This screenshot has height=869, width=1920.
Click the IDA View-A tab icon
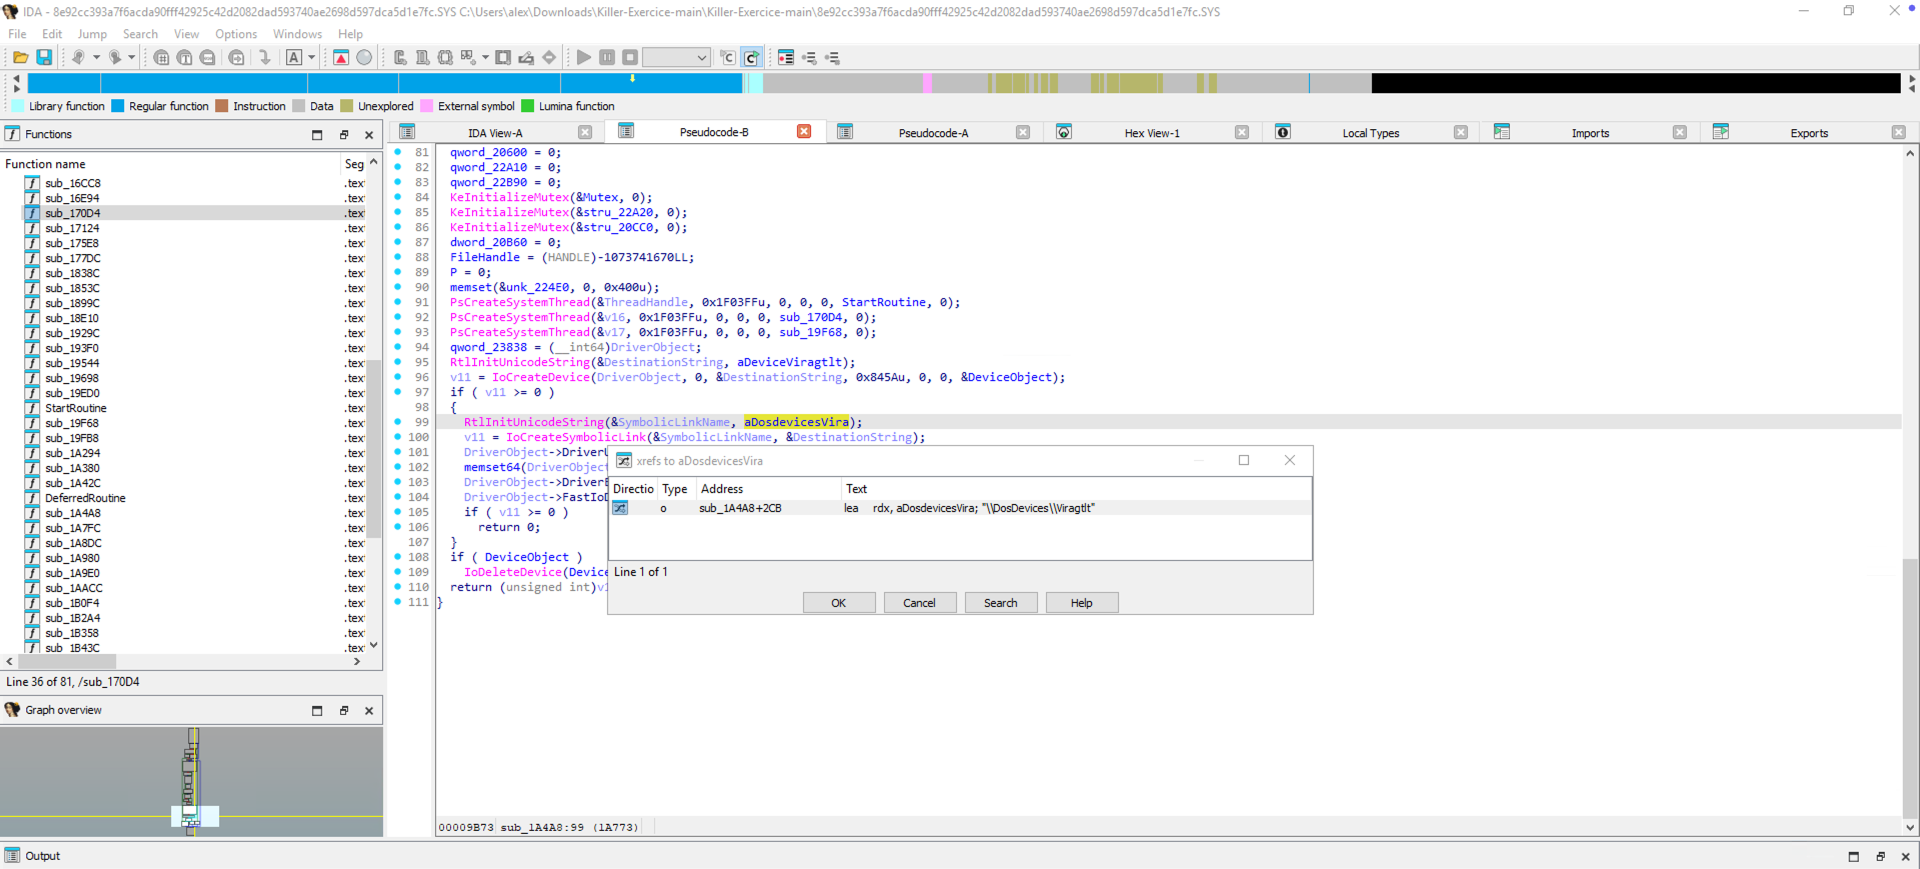[x=407, y=132]
